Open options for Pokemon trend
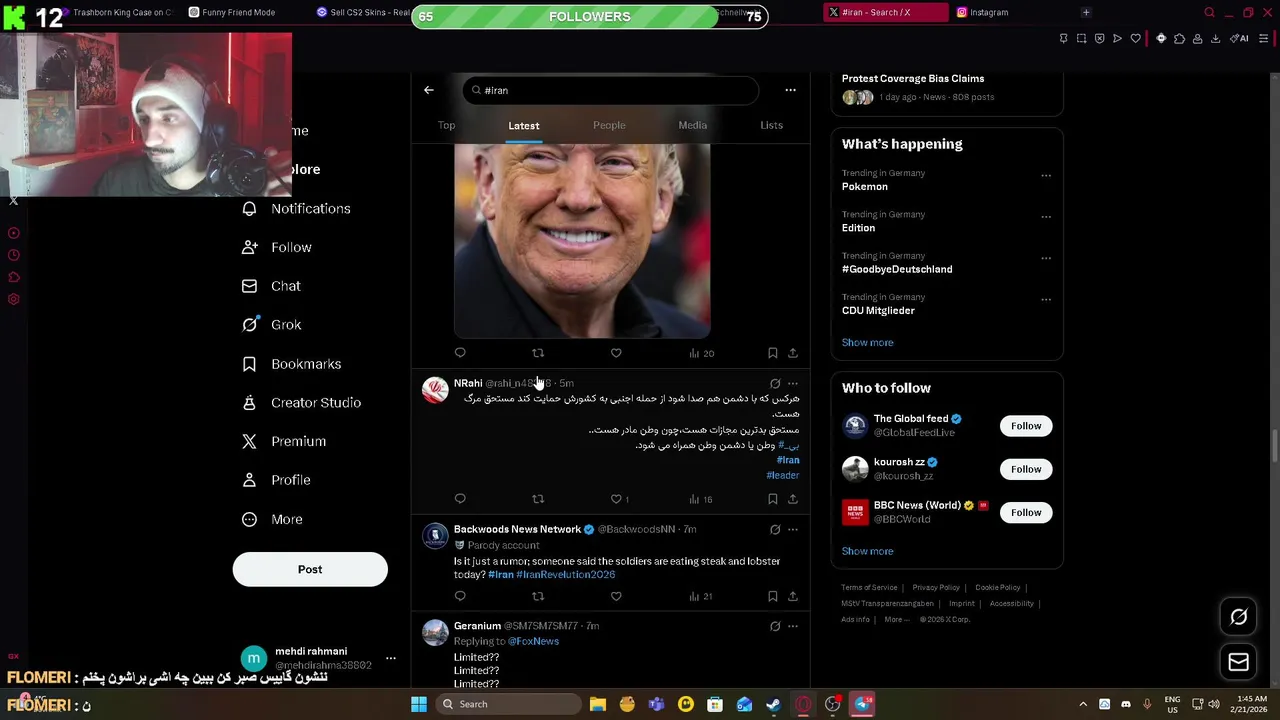 point(1046,176)
